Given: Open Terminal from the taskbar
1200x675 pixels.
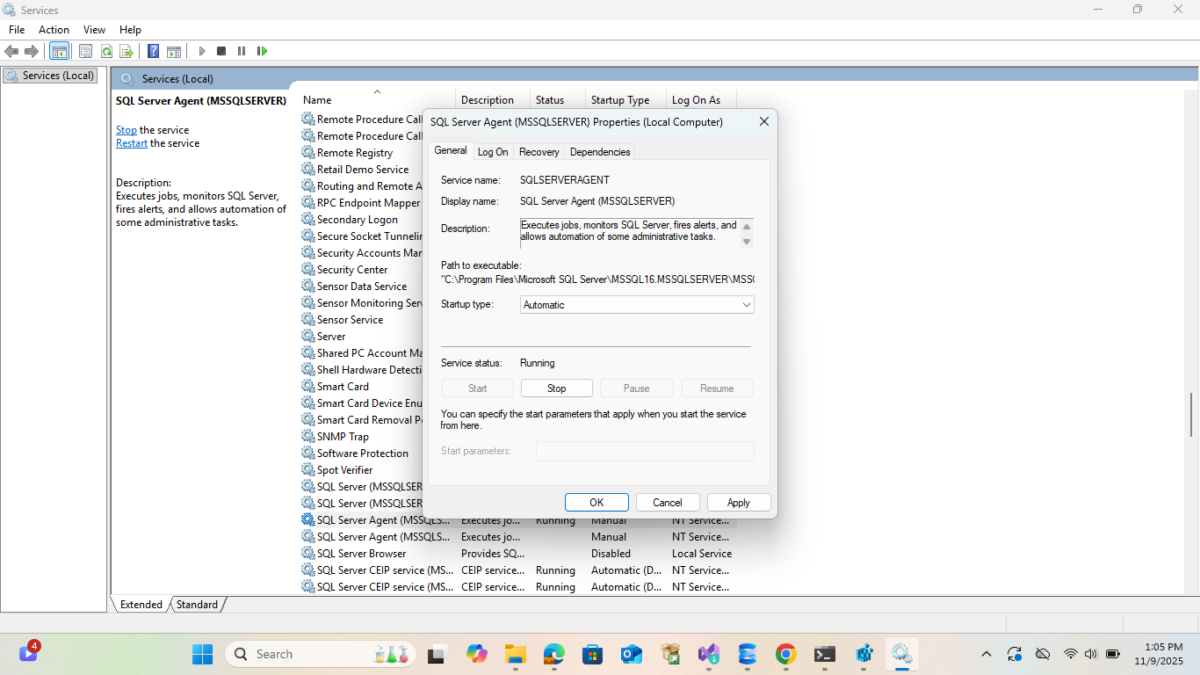Looking at the screenshot, I should [825, 654].
